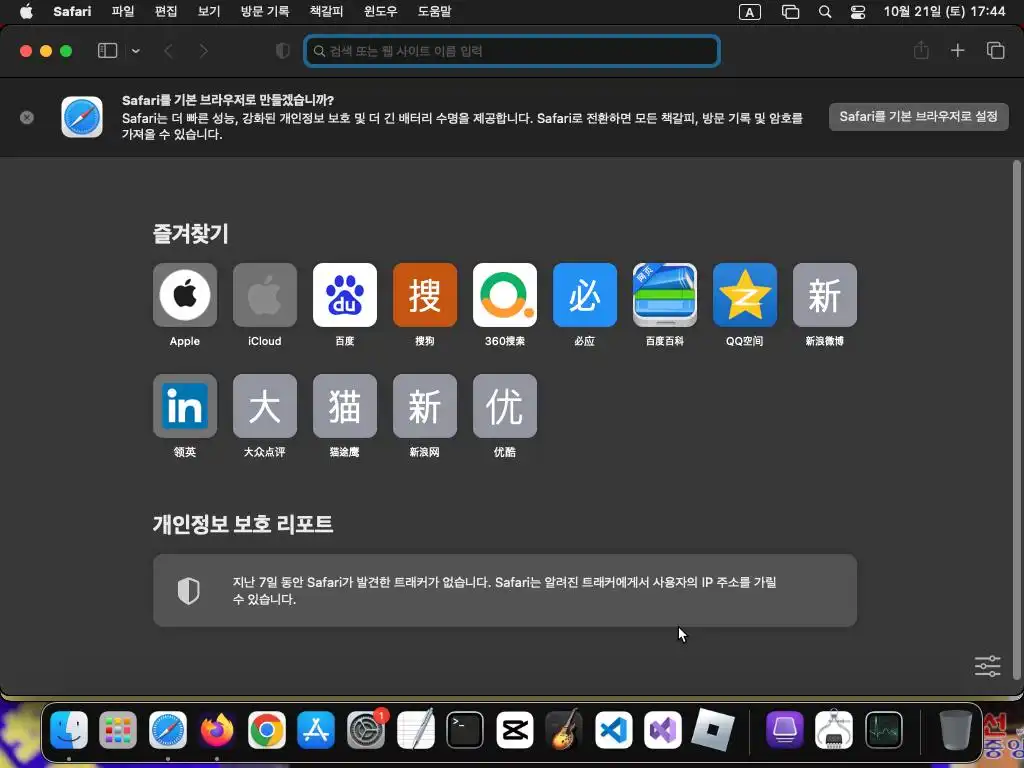Open the Baidu 百度 favorite
The height and width of the screenshot is (768, 1024).
pyautogui.click(x=345, y=295)
